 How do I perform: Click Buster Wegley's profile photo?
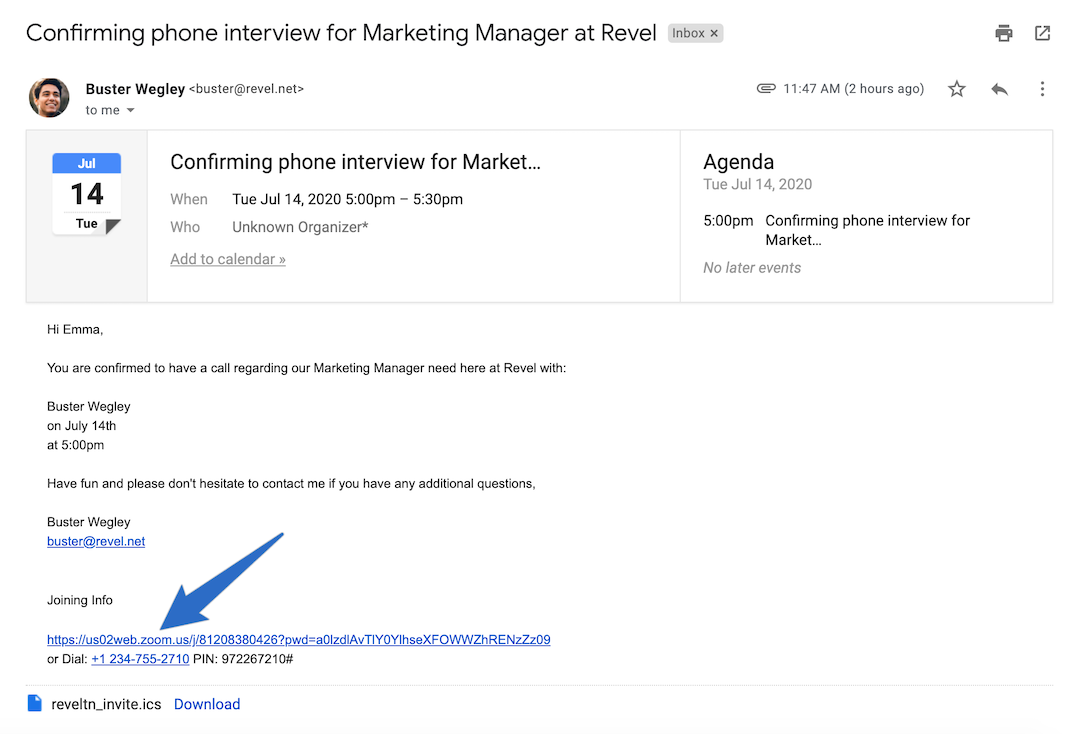coord(49,97)
